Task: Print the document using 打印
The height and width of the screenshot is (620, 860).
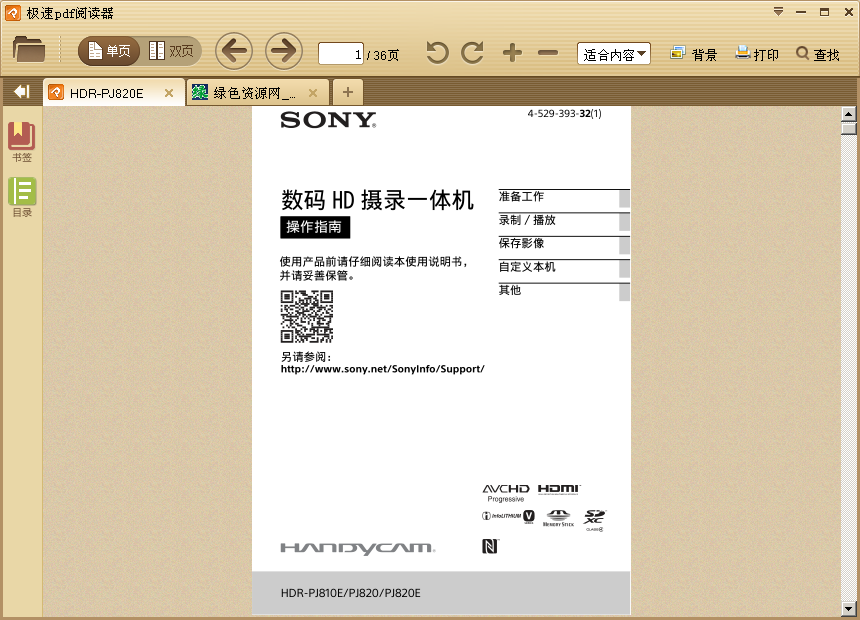Action: click(x=757, y=55)
